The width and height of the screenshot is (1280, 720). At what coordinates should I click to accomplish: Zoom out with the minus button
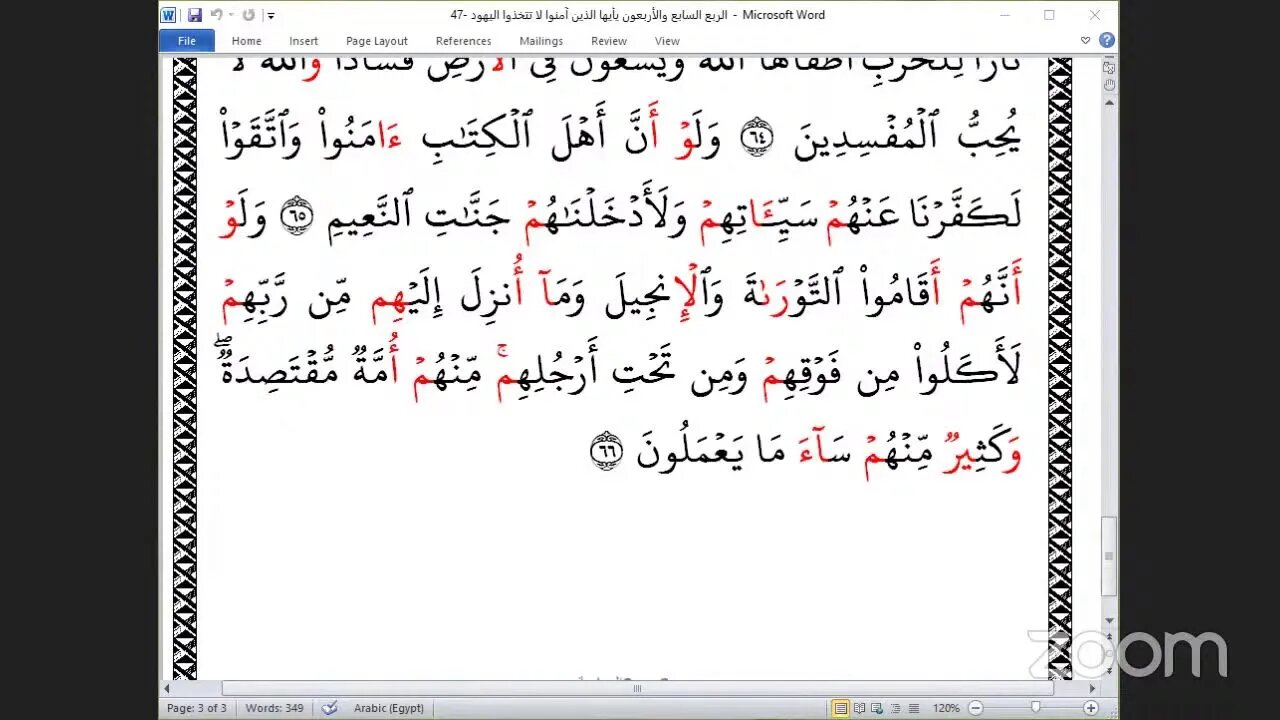[x=976, y=708]
